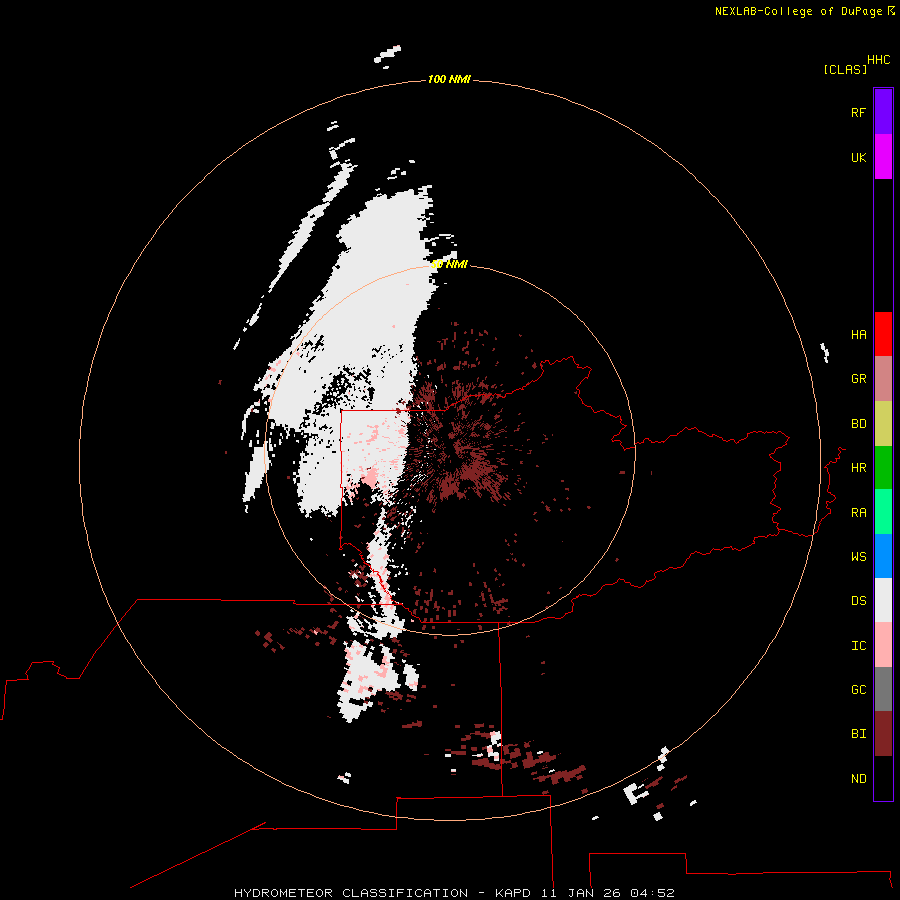The width and height of the screenshot is (900, 900).
Task: Click the red HA legend swatch
Action: pyautogui.click(x=883, y=334)
